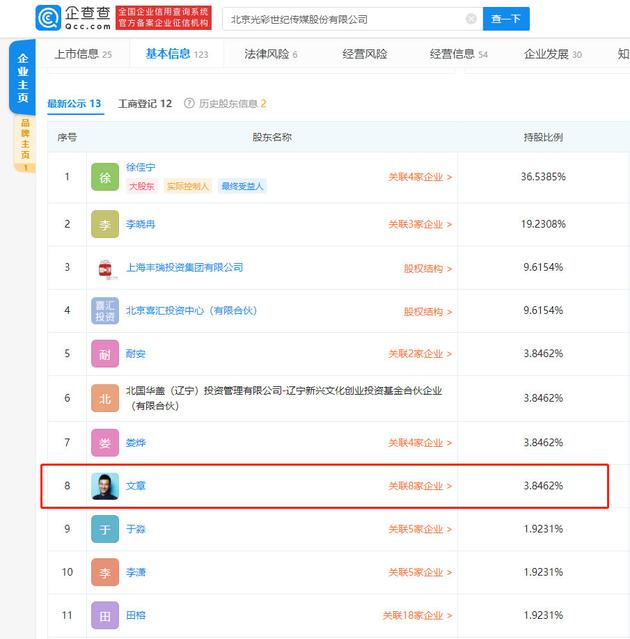Open shareholder 徐佳宁
The width and height of the screenshot is (630, 639).
click(141, 167)
